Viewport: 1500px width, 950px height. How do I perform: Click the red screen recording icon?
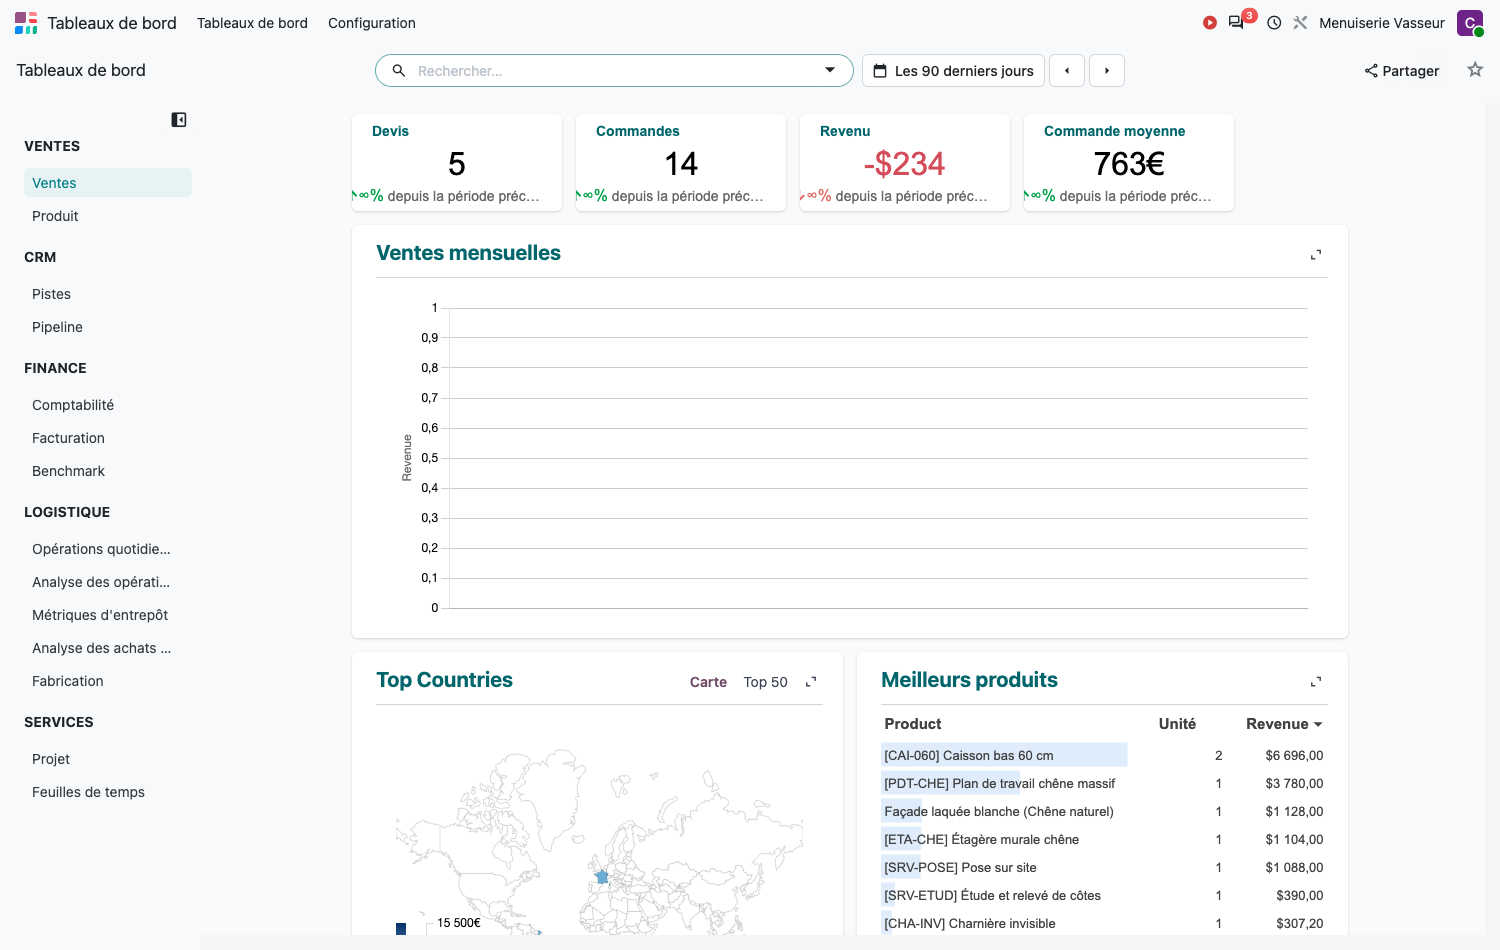[x=1210, y=23]
